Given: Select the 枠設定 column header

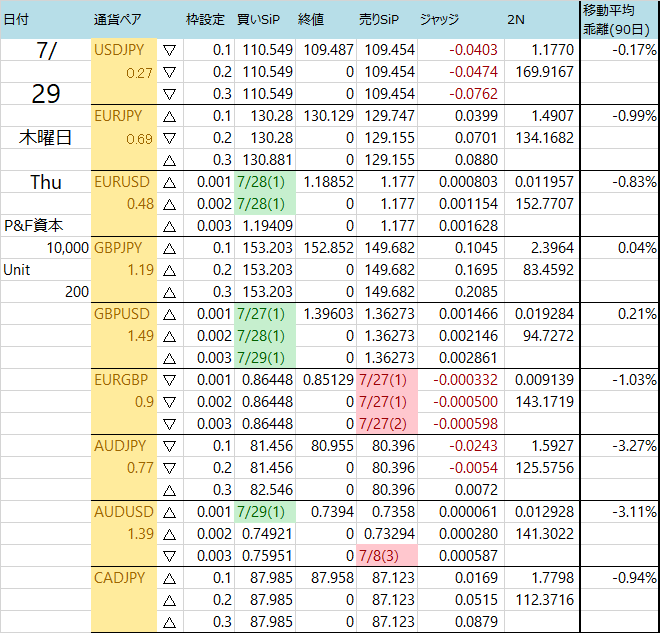Looking at the screenshot, I should point(205,19).
